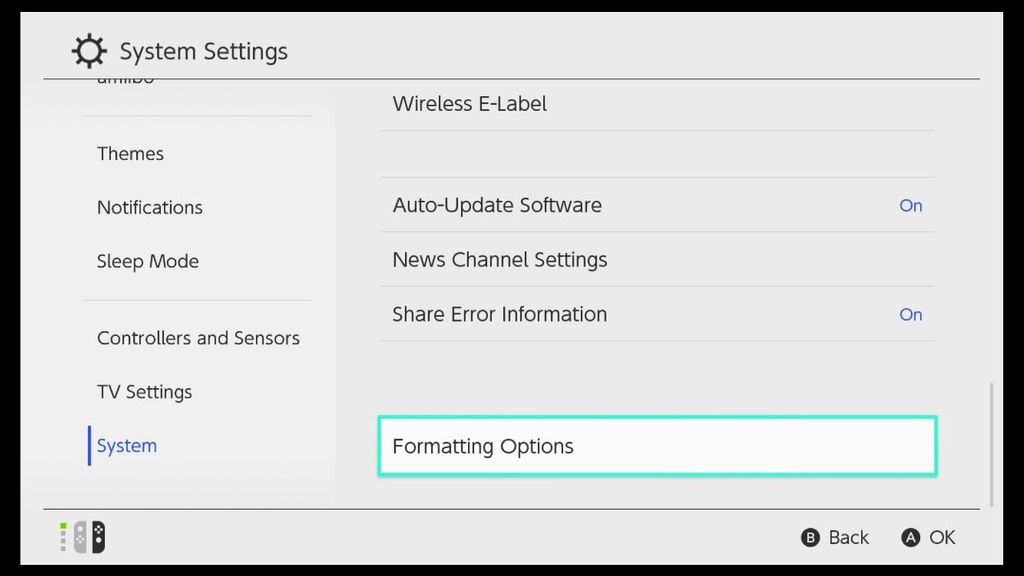This screenshot has width=1024, height=576.
Task: Click the Auto-Update Software On label
Action: (x=910, y=205)
